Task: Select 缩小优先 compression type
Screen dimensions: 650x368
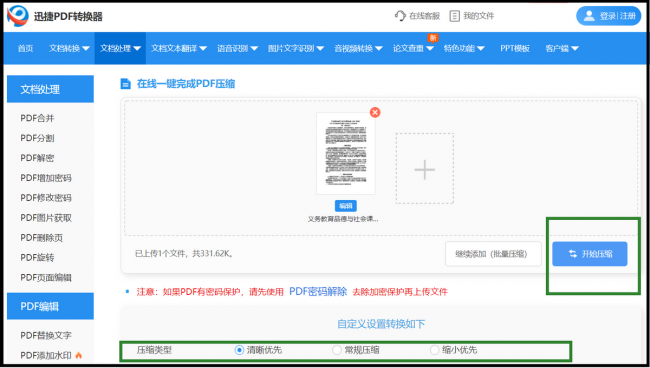Action: tap(434, 350)
